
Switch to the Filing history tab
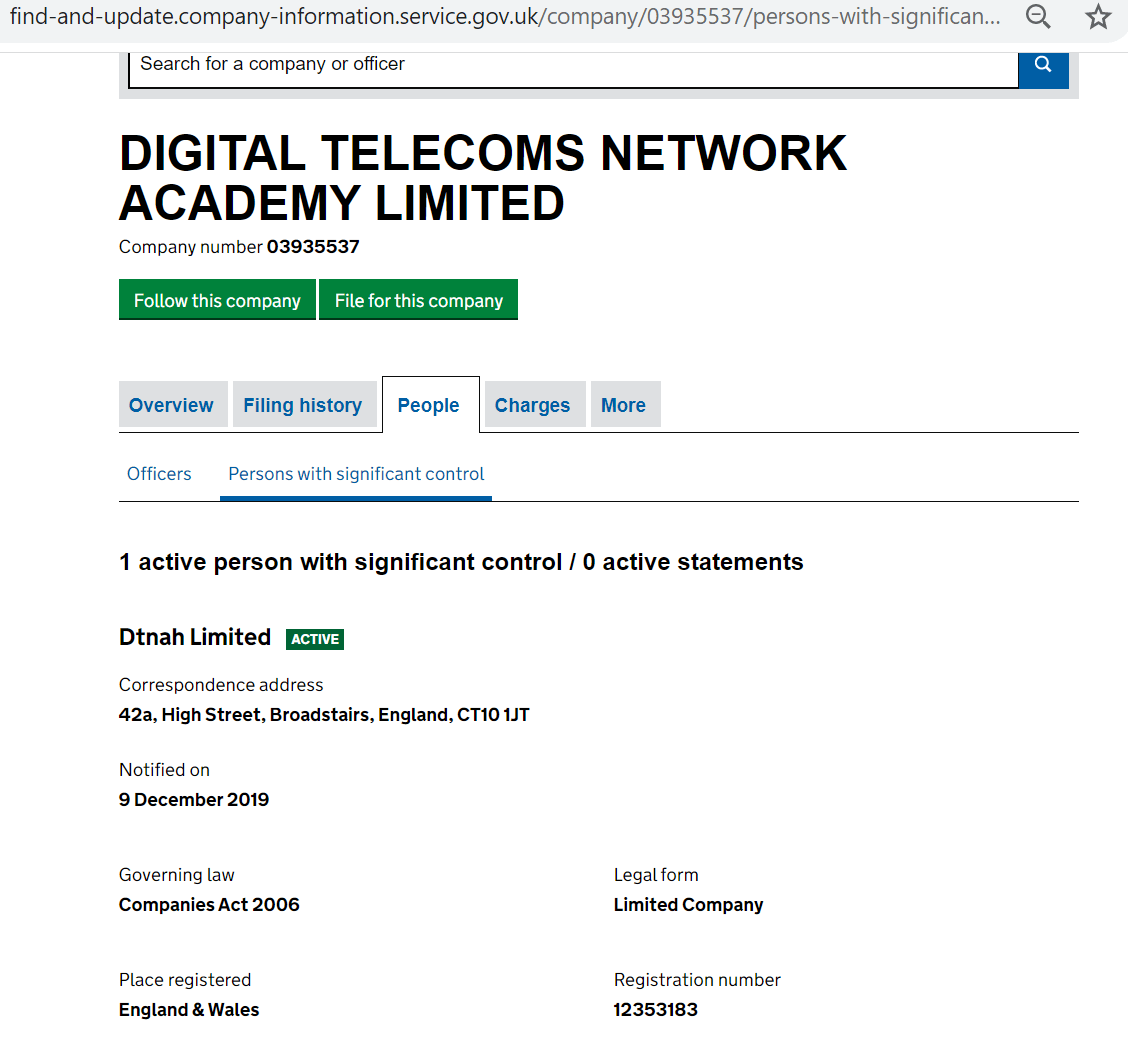[302, 405]
